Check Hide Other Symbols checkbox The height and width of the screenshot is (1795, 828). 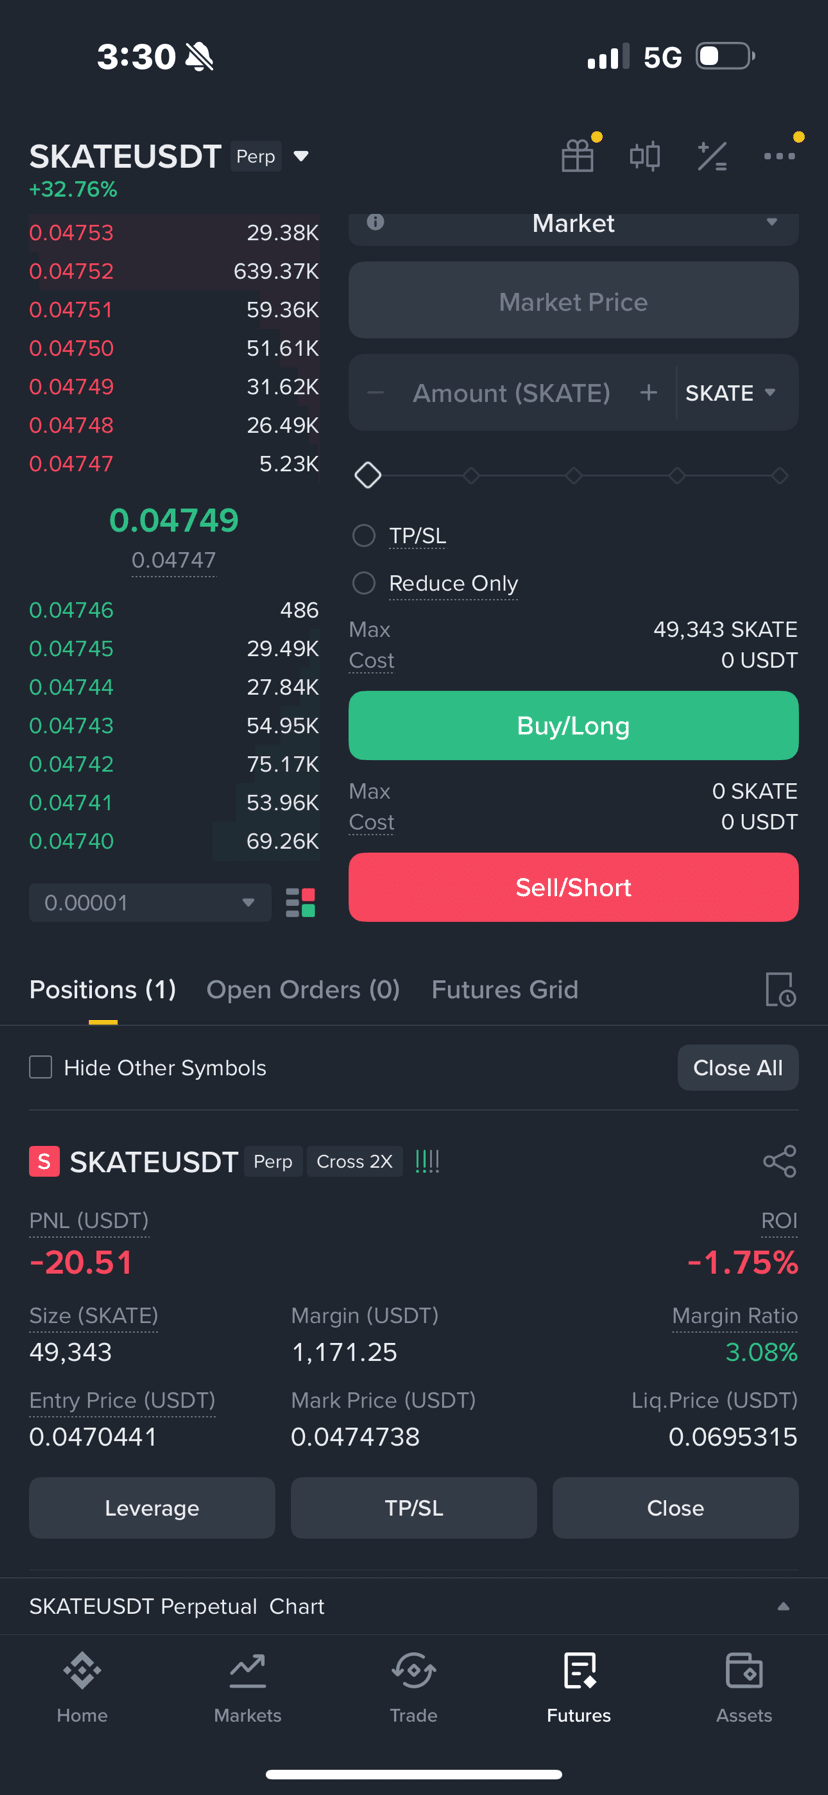(x=41, y=1067)
